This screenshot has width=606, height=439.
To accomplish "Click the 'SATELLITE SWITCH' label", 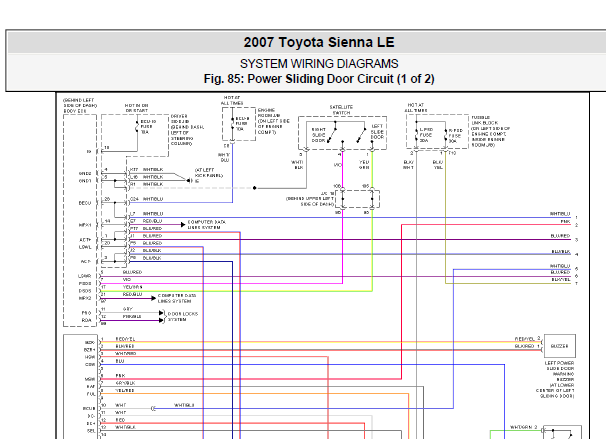I will click(341, 110).
